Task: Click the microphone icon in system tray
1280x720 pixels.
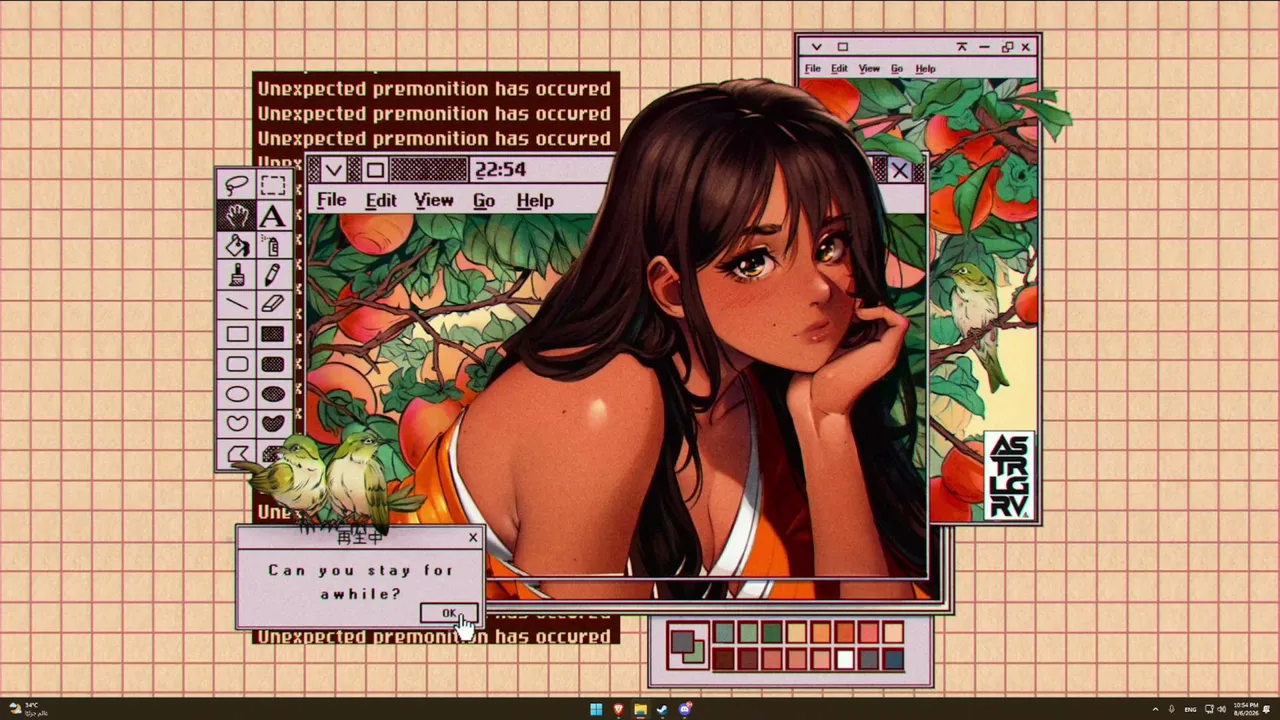Action: [x=1171, y=710]
